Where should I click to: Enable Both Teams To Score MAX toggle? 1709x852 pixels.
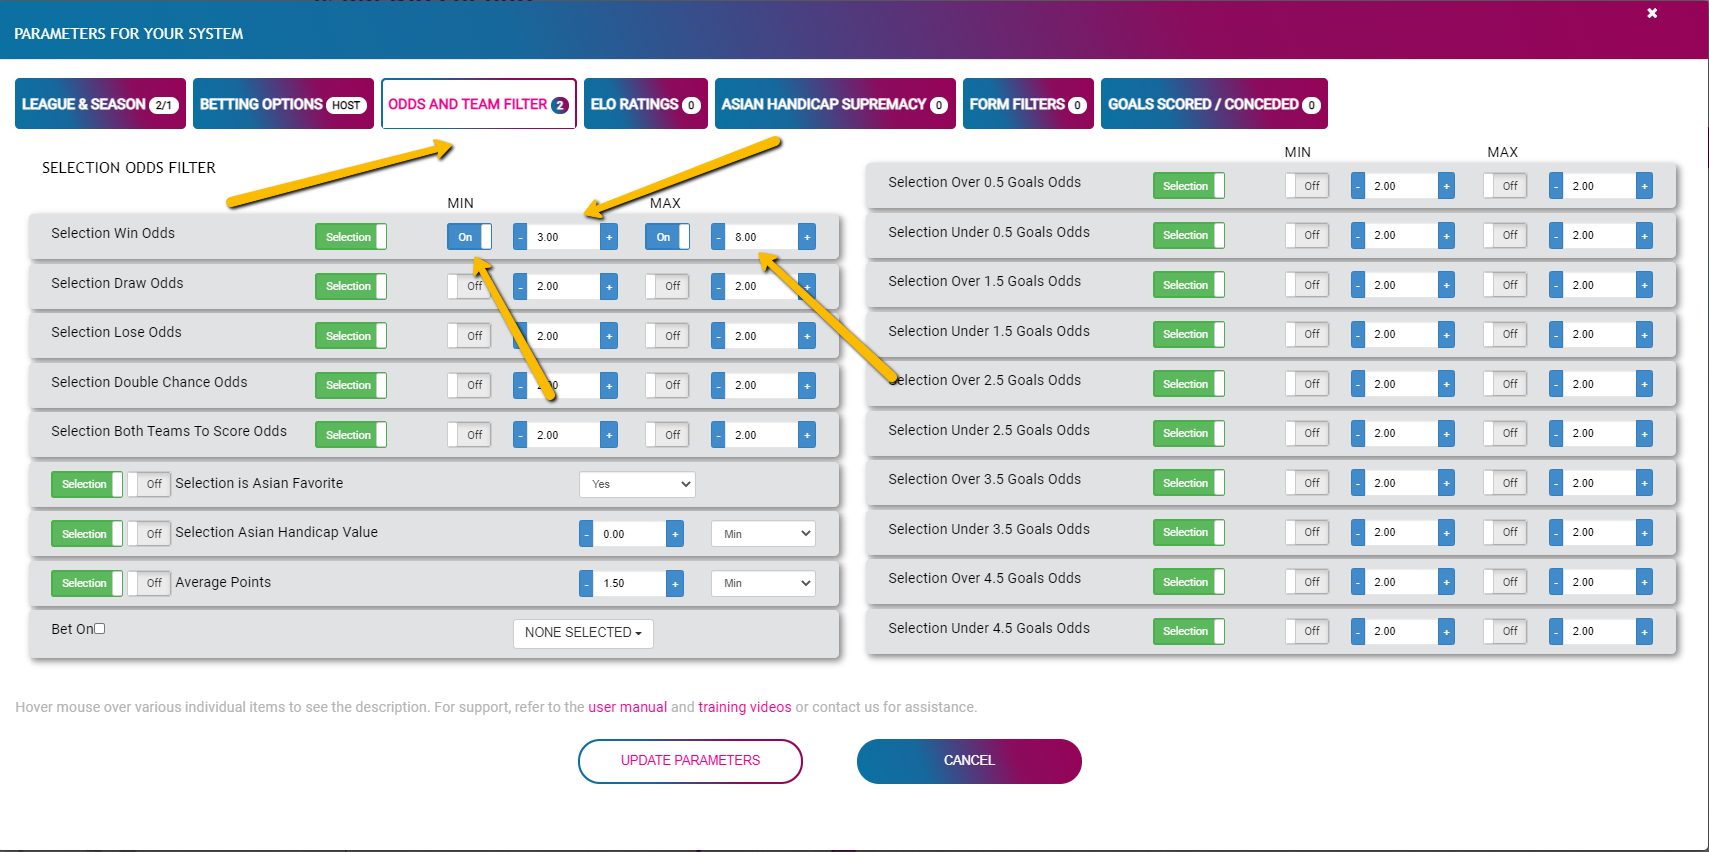pos(667,435)
